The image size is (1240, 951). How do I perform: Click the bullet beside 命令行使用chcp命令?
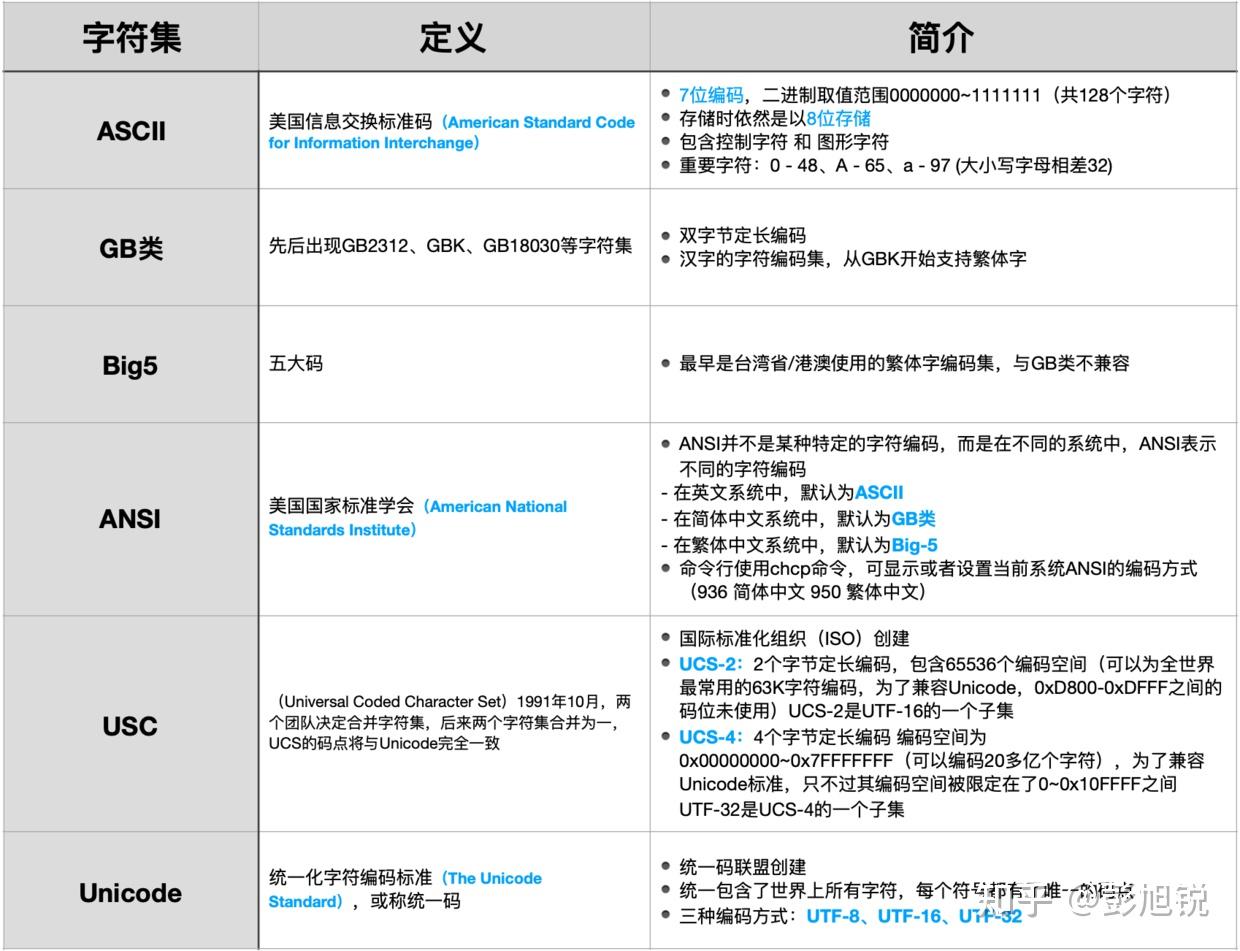point(665,568)
